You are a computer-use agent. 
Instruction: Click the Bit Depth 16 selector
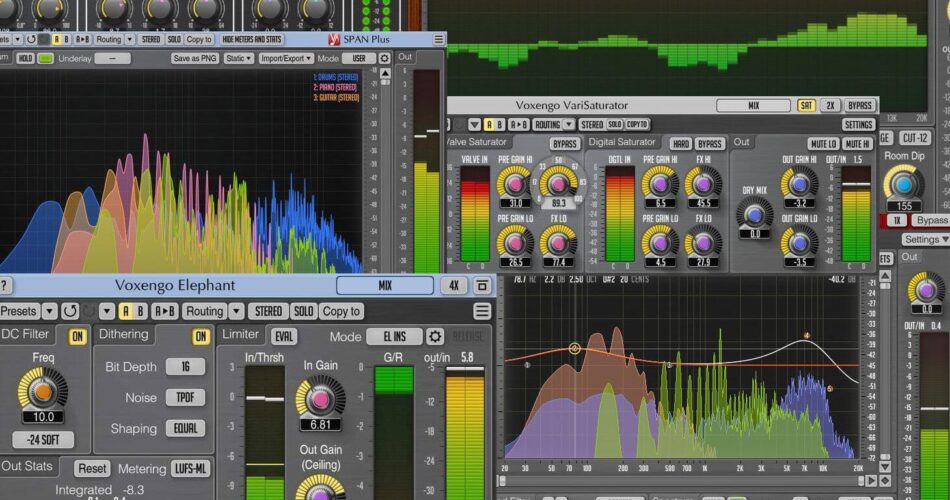click(x=185, y=367)
